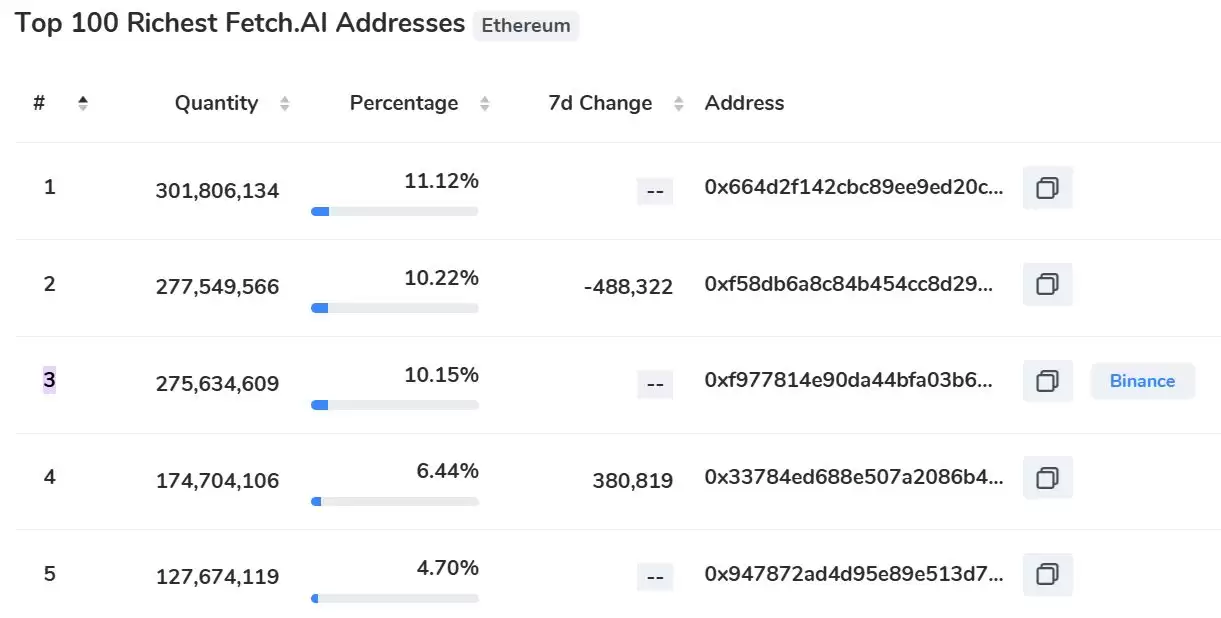Screen dimensions: 1221x618
Task: Click the Binance label tag
Action: [1142, 381]
